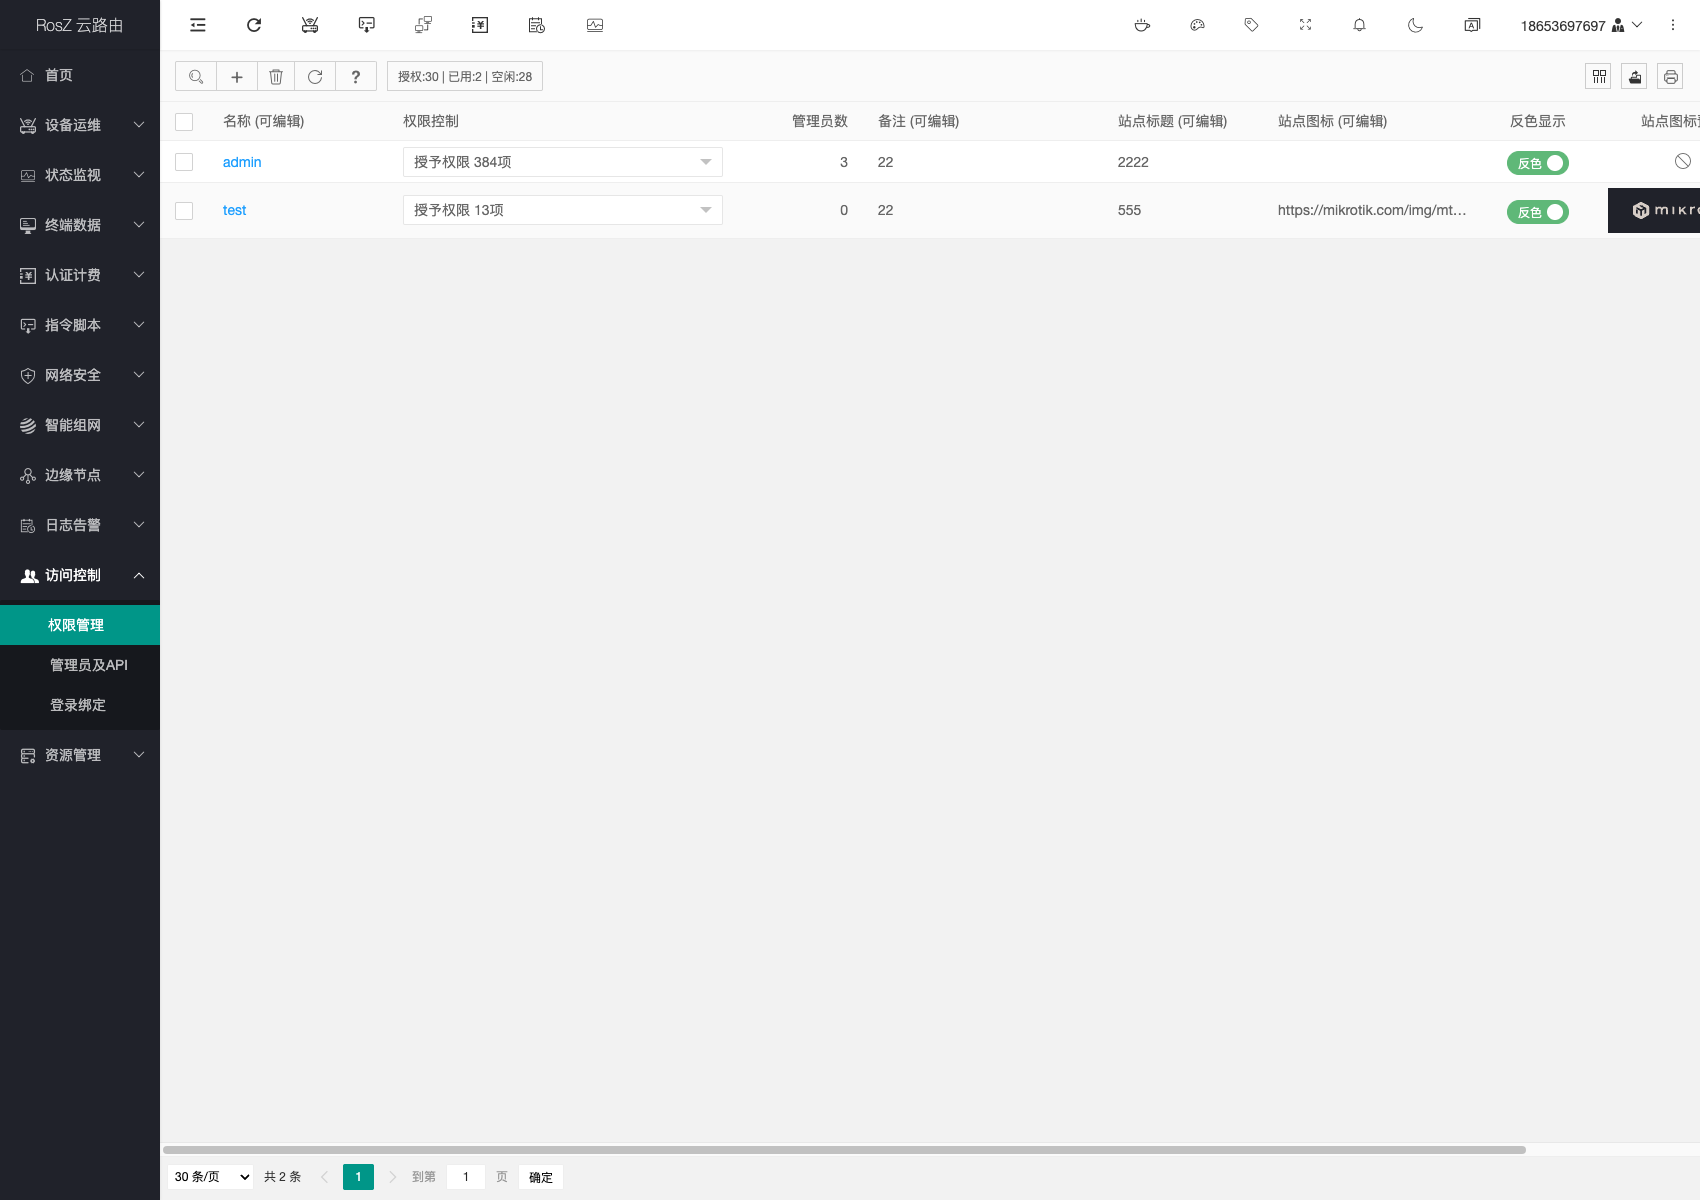Image resolution: width=1700 pixels, height=1200 pixels.
Task: Toggle the 反色 switch for test row
Action: (x=1537, y=212)
